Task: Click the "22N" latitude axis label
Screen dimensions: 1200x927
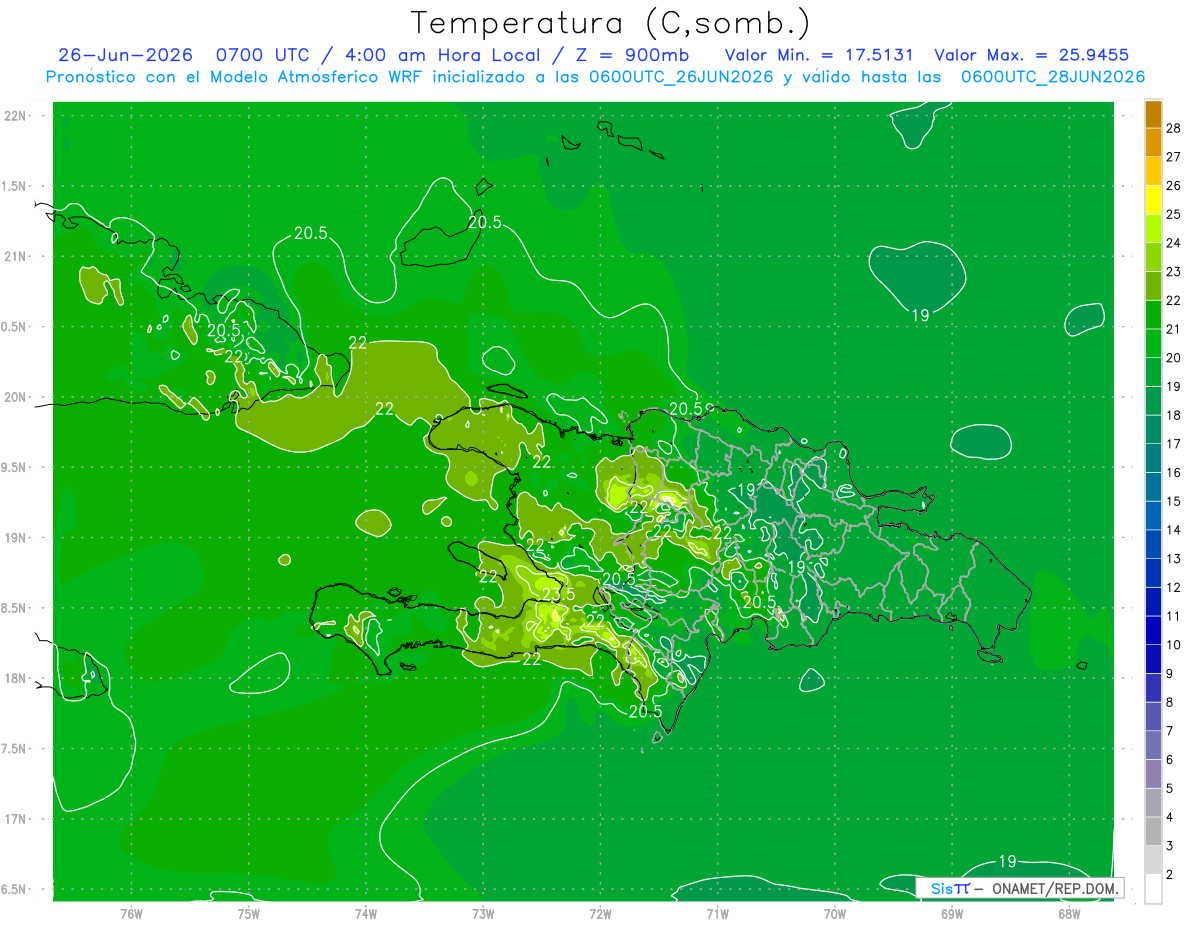Action: 15,115
